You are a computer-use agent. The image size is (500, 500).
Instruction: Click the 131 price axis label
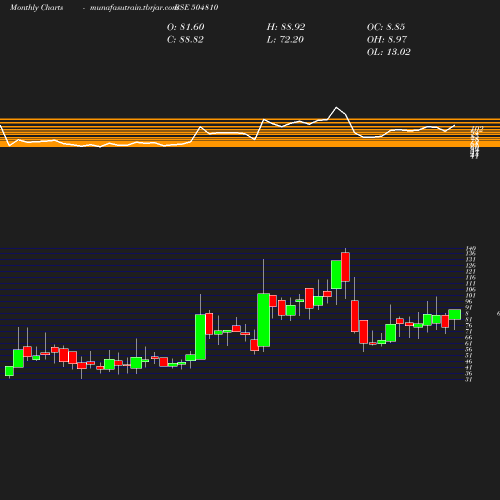coord(470,260)
